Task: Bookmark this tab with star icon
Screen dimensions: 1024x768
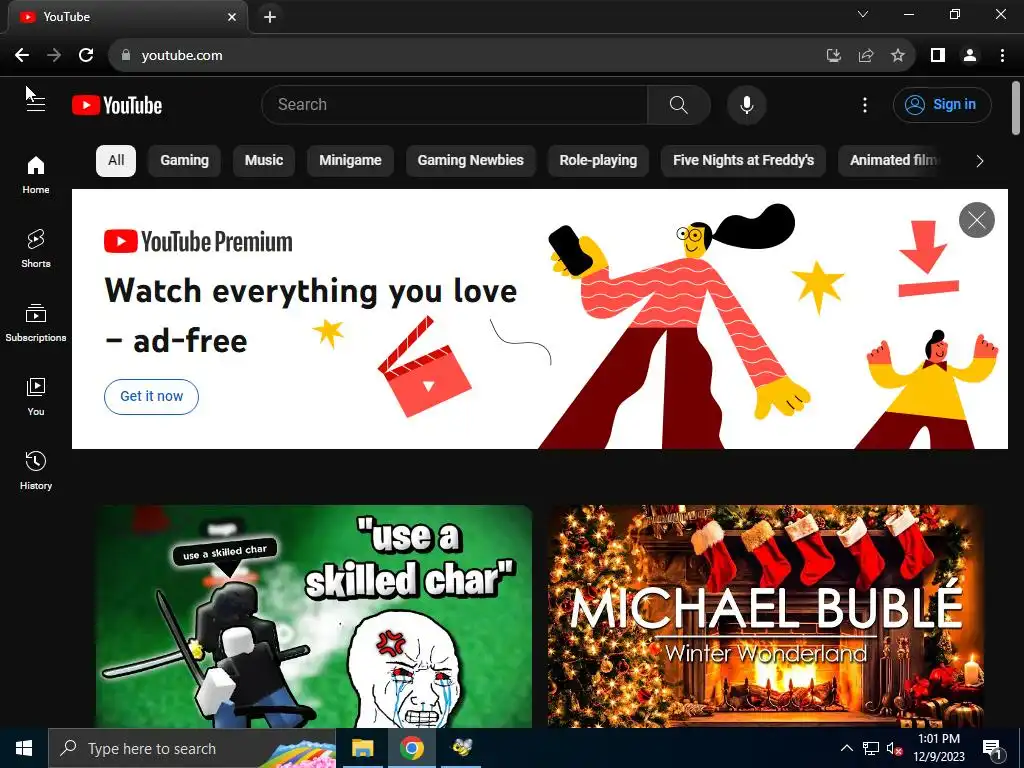Action: 898,56
